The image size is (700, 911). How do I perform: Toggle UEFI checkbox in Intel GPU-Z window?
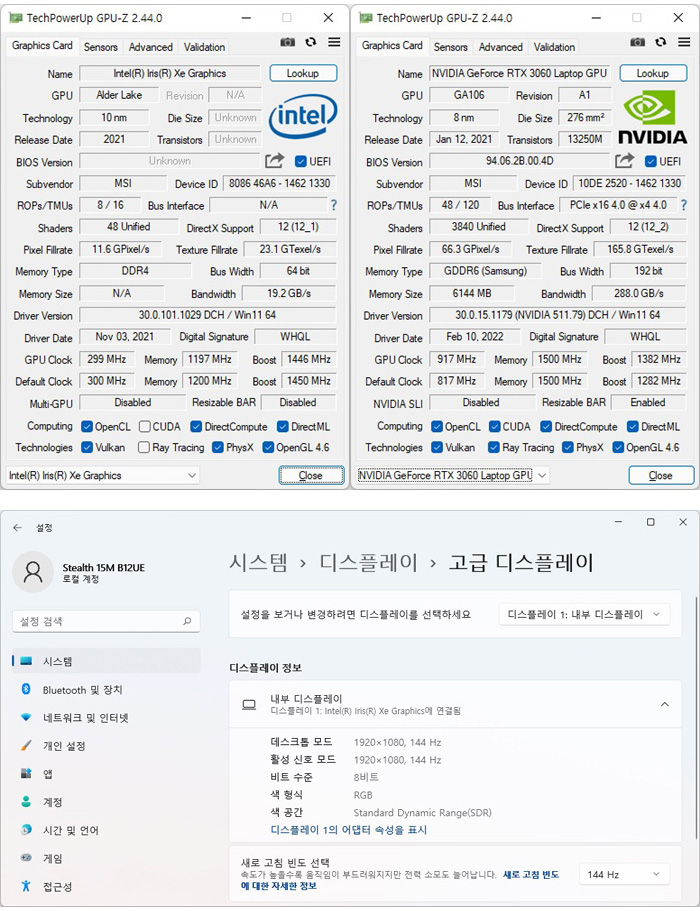(300, 161)
